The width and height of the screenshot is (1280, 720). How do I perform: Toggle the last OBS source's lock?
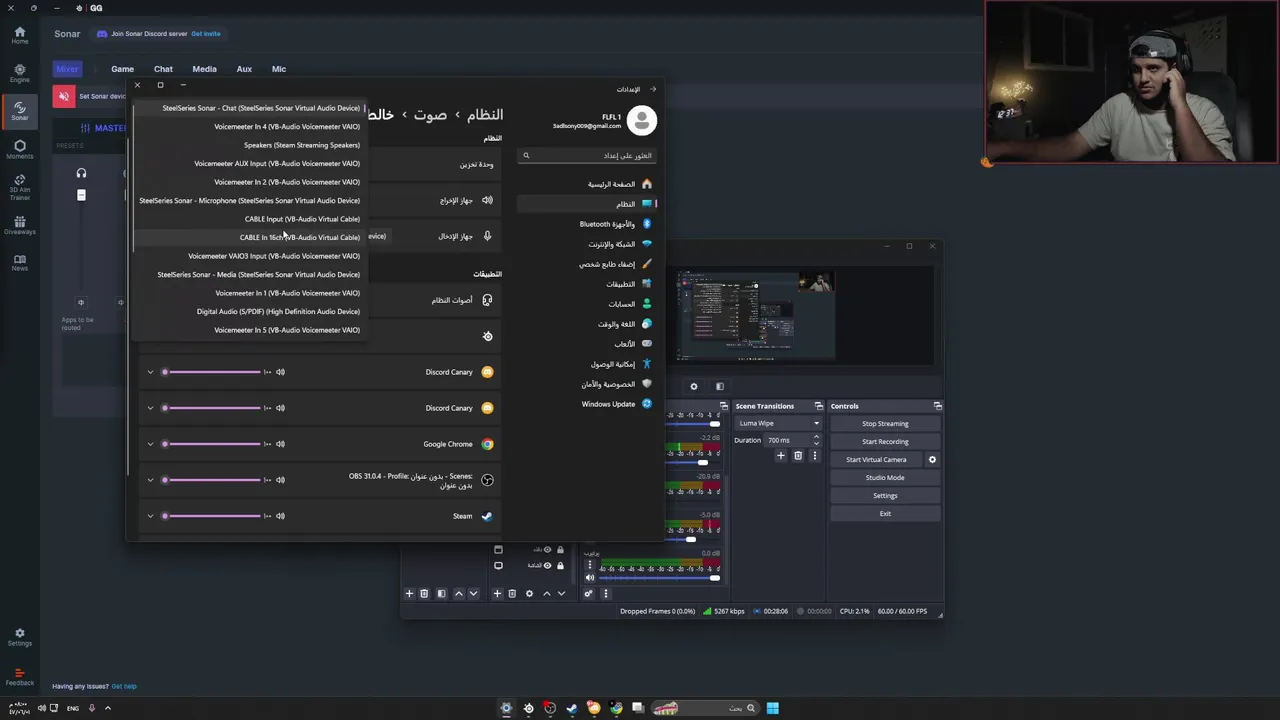(560, 565)
